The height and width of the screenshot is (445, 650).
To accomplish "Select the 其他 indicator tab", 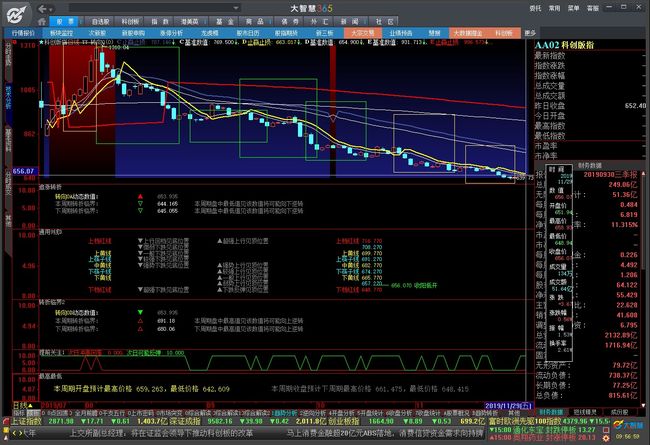I will click(x=514, y=413).
